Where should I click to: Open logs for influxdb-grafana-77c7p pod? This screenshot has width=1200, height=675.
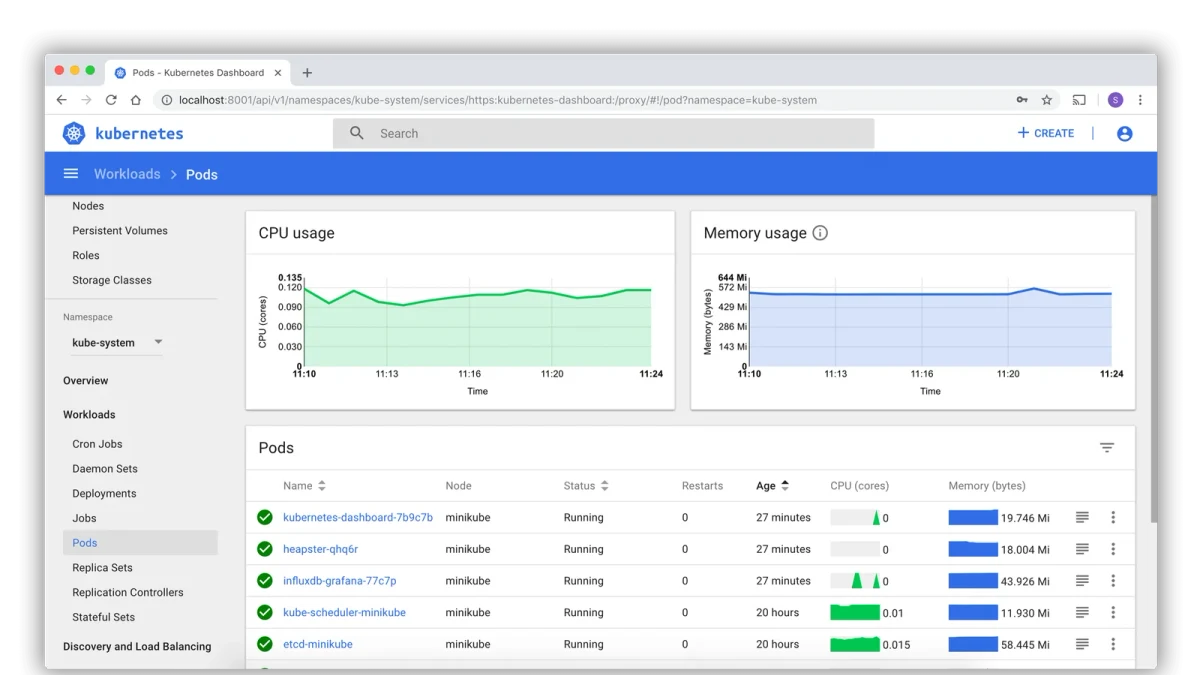[1082, 581]
